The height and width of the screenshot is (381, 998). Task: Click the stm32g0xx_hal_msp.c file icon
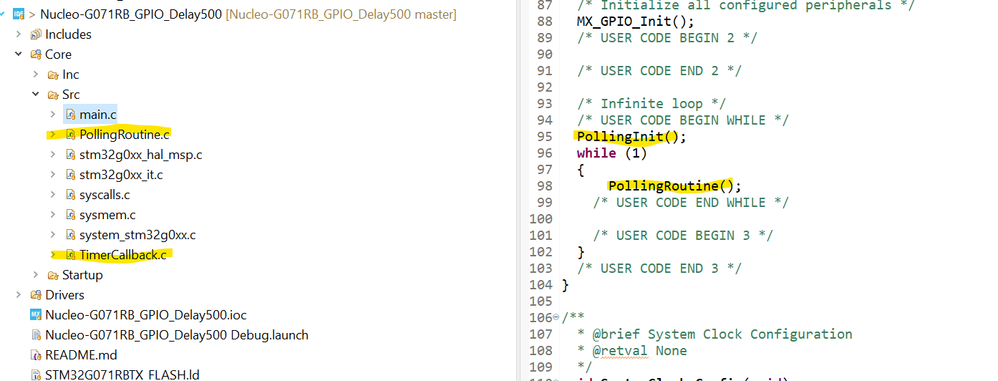tap(71, 155)
